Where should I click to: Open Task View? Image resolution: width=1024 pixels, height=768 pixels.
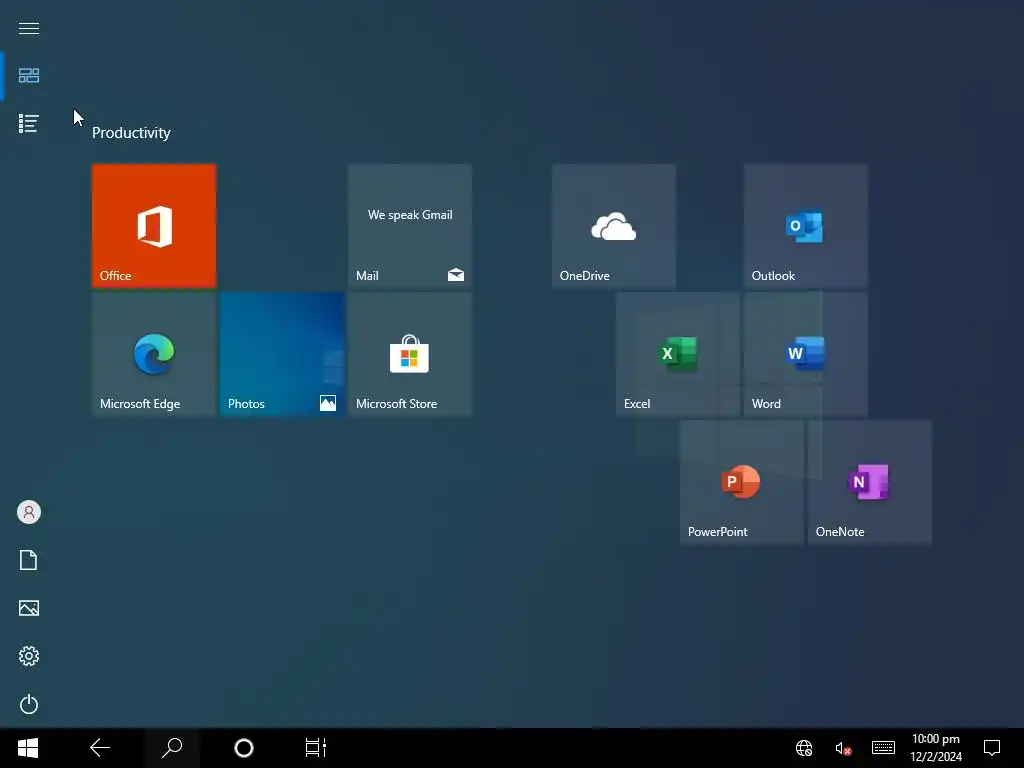[x=315, y=748]
